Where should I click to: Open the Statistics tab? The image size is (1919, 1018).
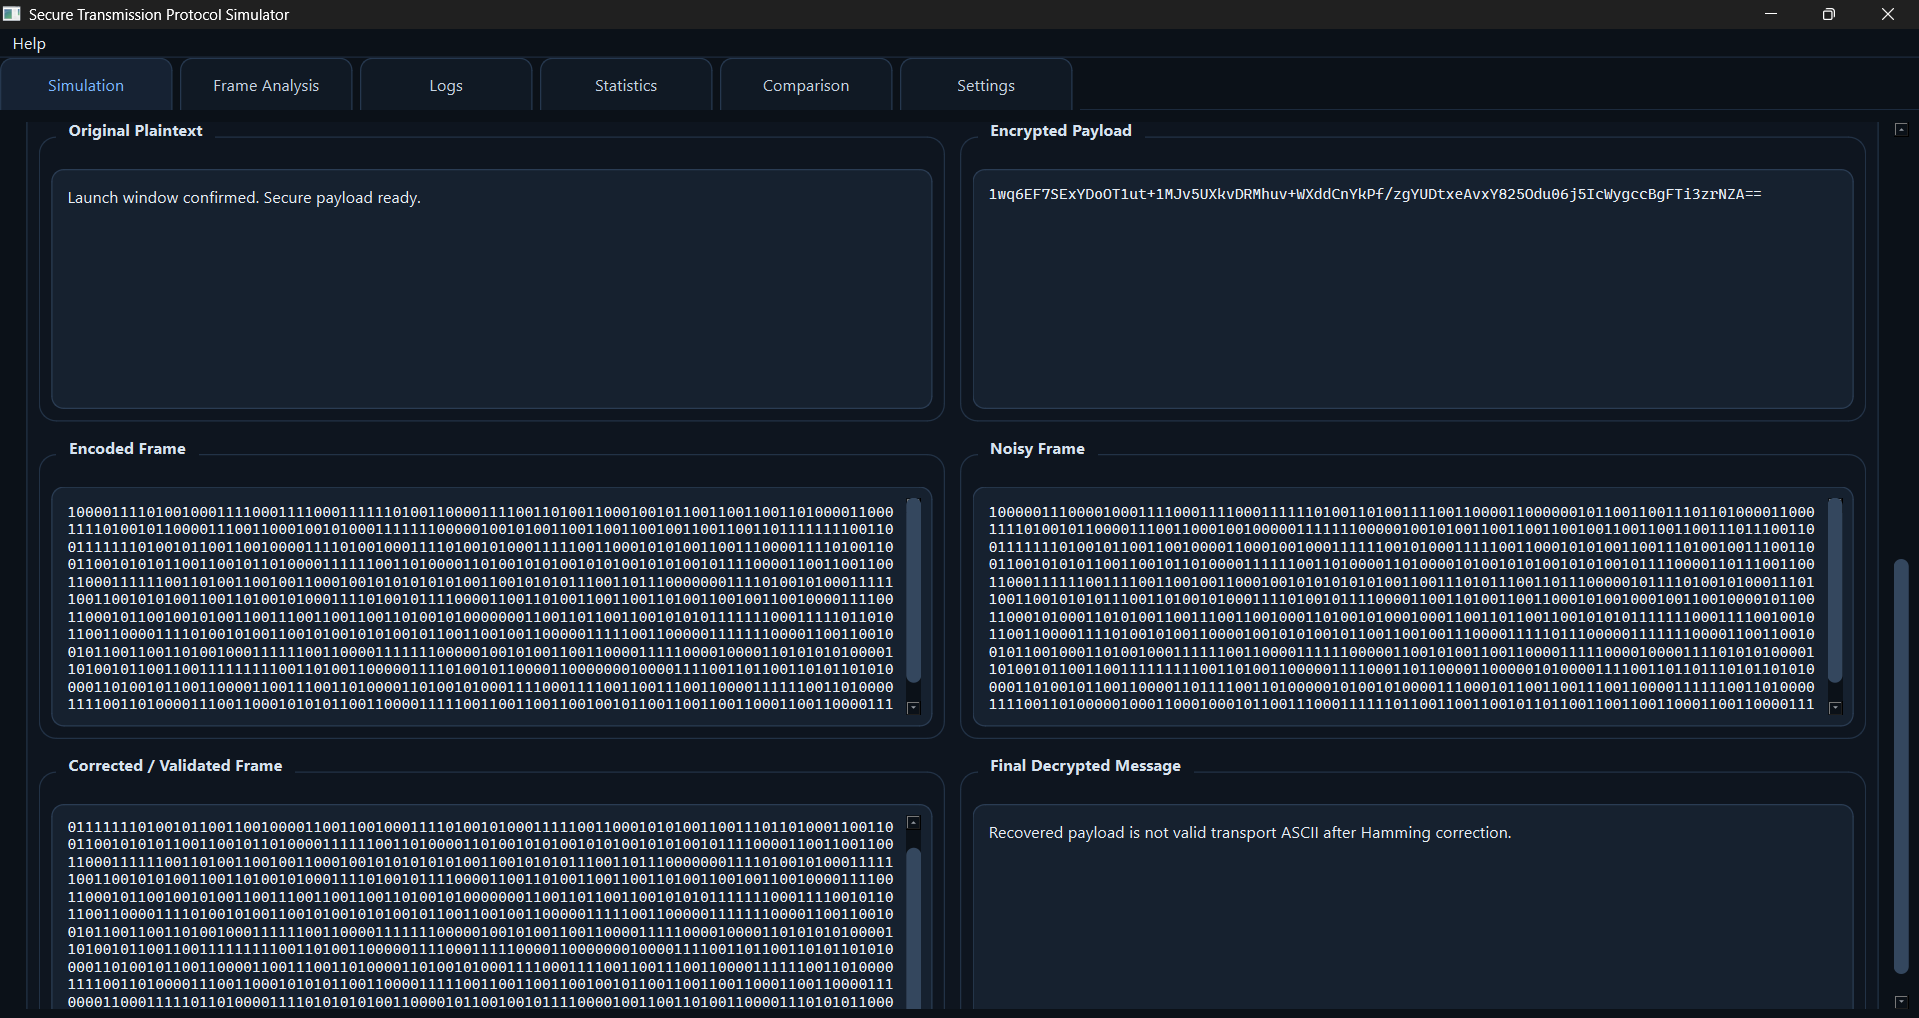pos(626,86)
